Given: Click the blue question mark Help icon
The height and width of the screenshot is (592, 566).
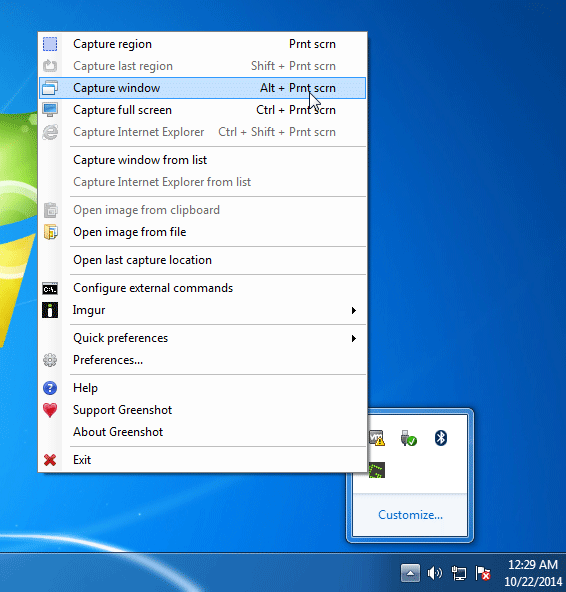Looking at the screenshot, I should pyautogui.click(x=50, y=388).
